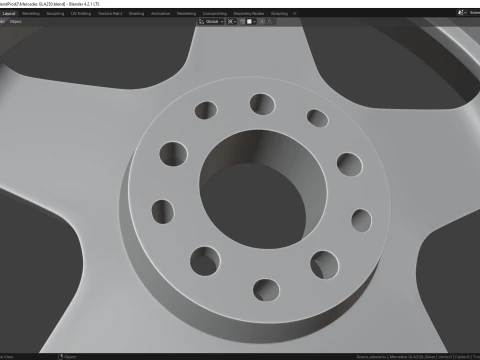Toggle the proportional editing icon
The image size is (480, 360).
click(262, 22)
